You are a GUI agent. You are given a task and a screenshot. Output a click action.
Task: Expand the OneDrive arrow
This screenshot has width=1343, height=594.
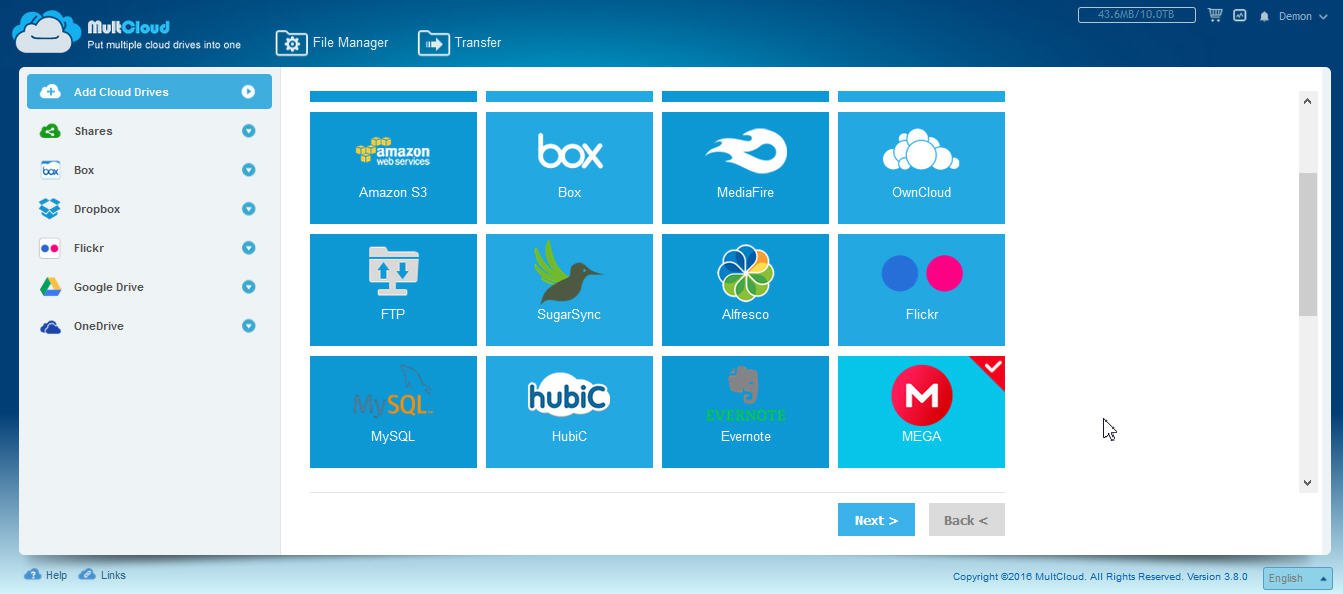click(x=248, y=326)
